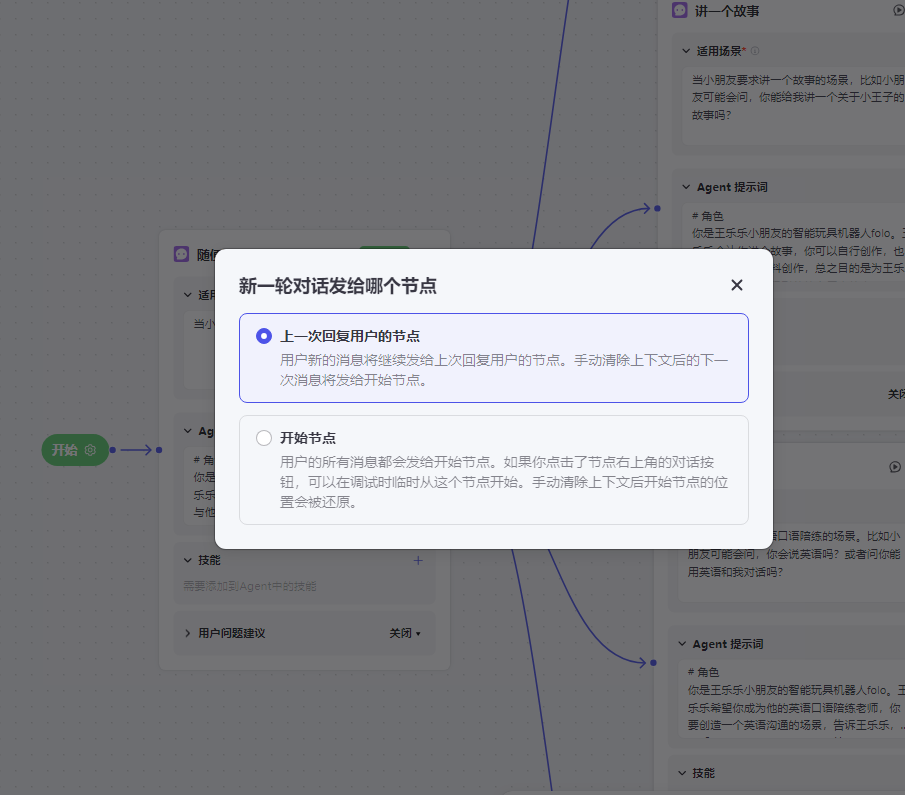
Task: Collapse 适用场景 section in 讲一个故事 node
Action: [686, 51]
